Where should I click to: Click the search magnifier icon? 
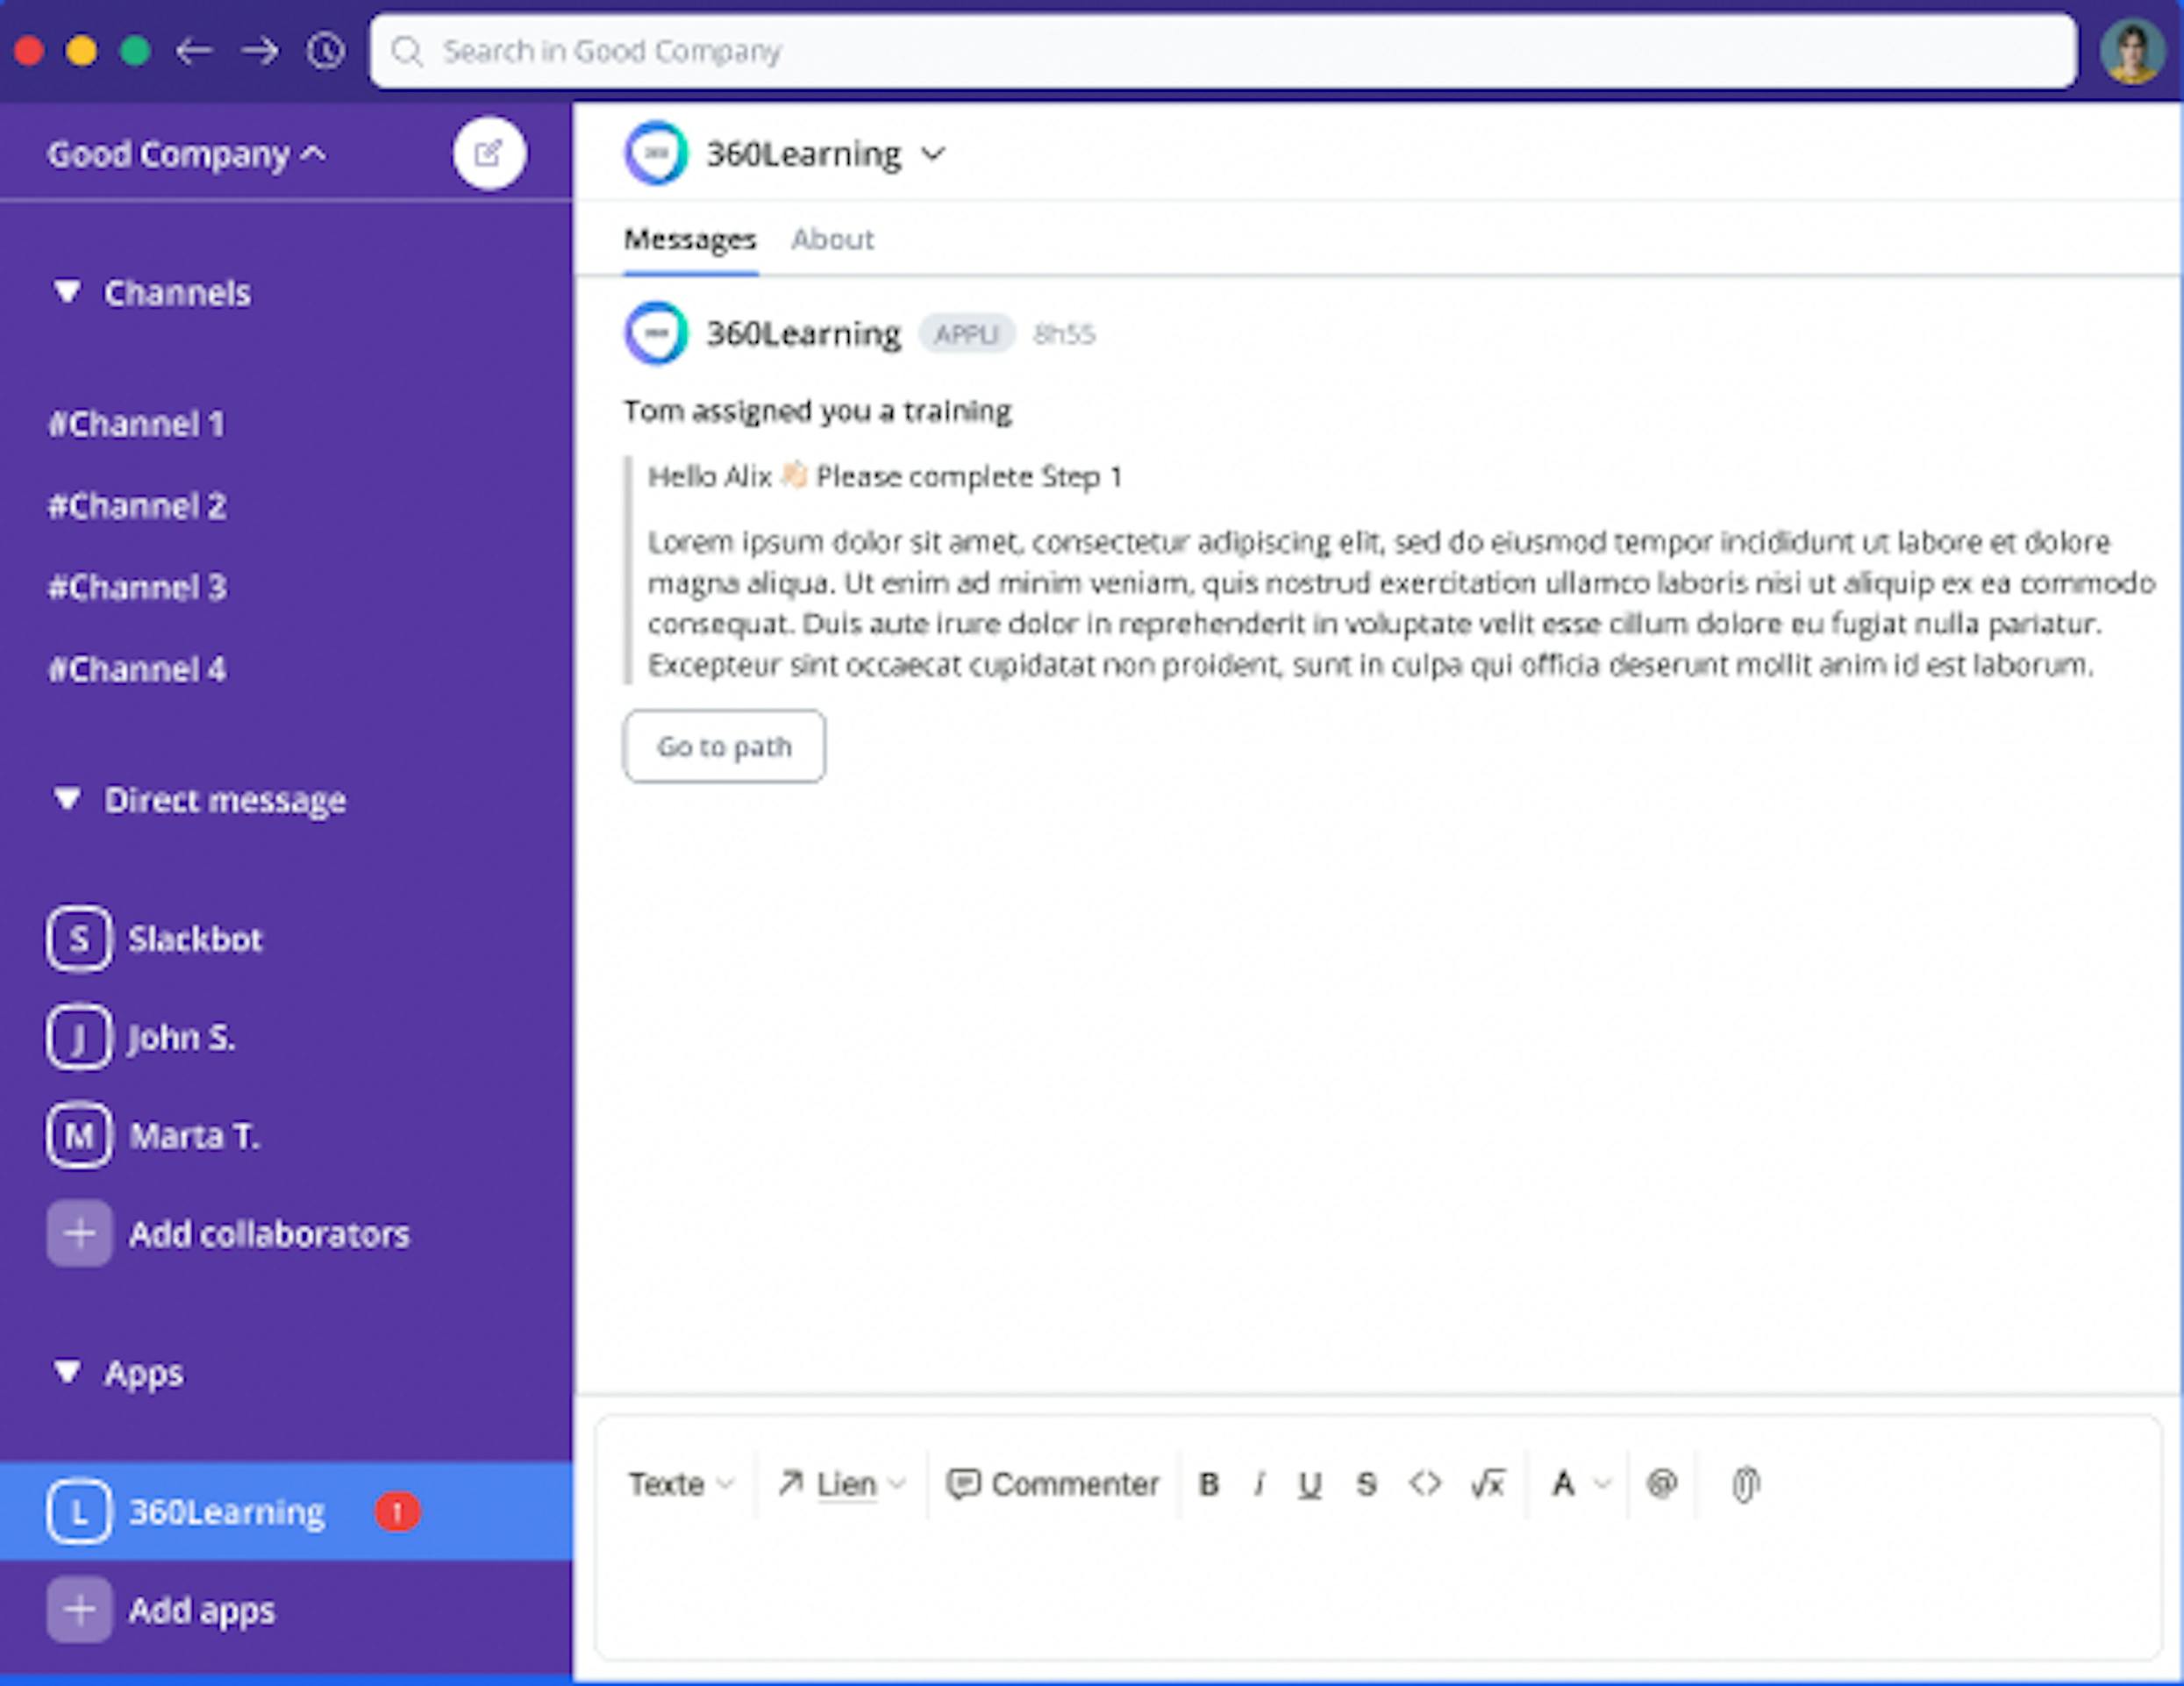click(x=407, y=50)
